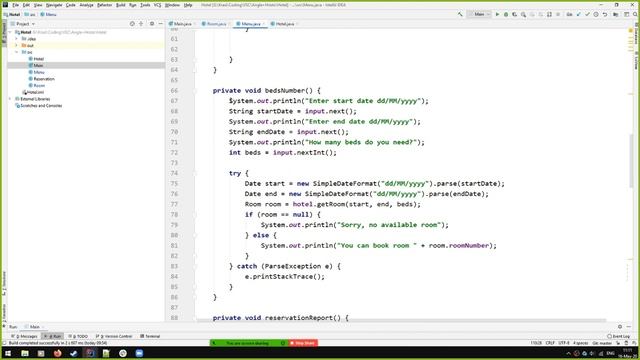Open the Messages tool window
Viewport: 640px width, 360px height.
tap(24, 336)
